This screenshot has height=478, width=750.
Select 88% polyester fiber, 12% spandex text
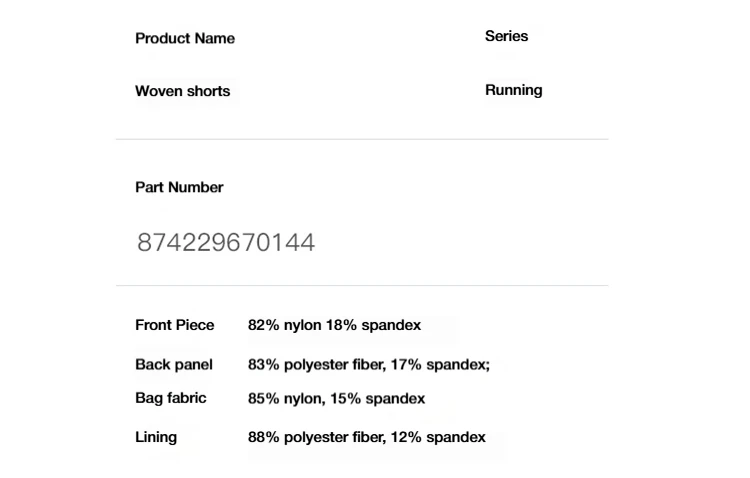point(366,437)
